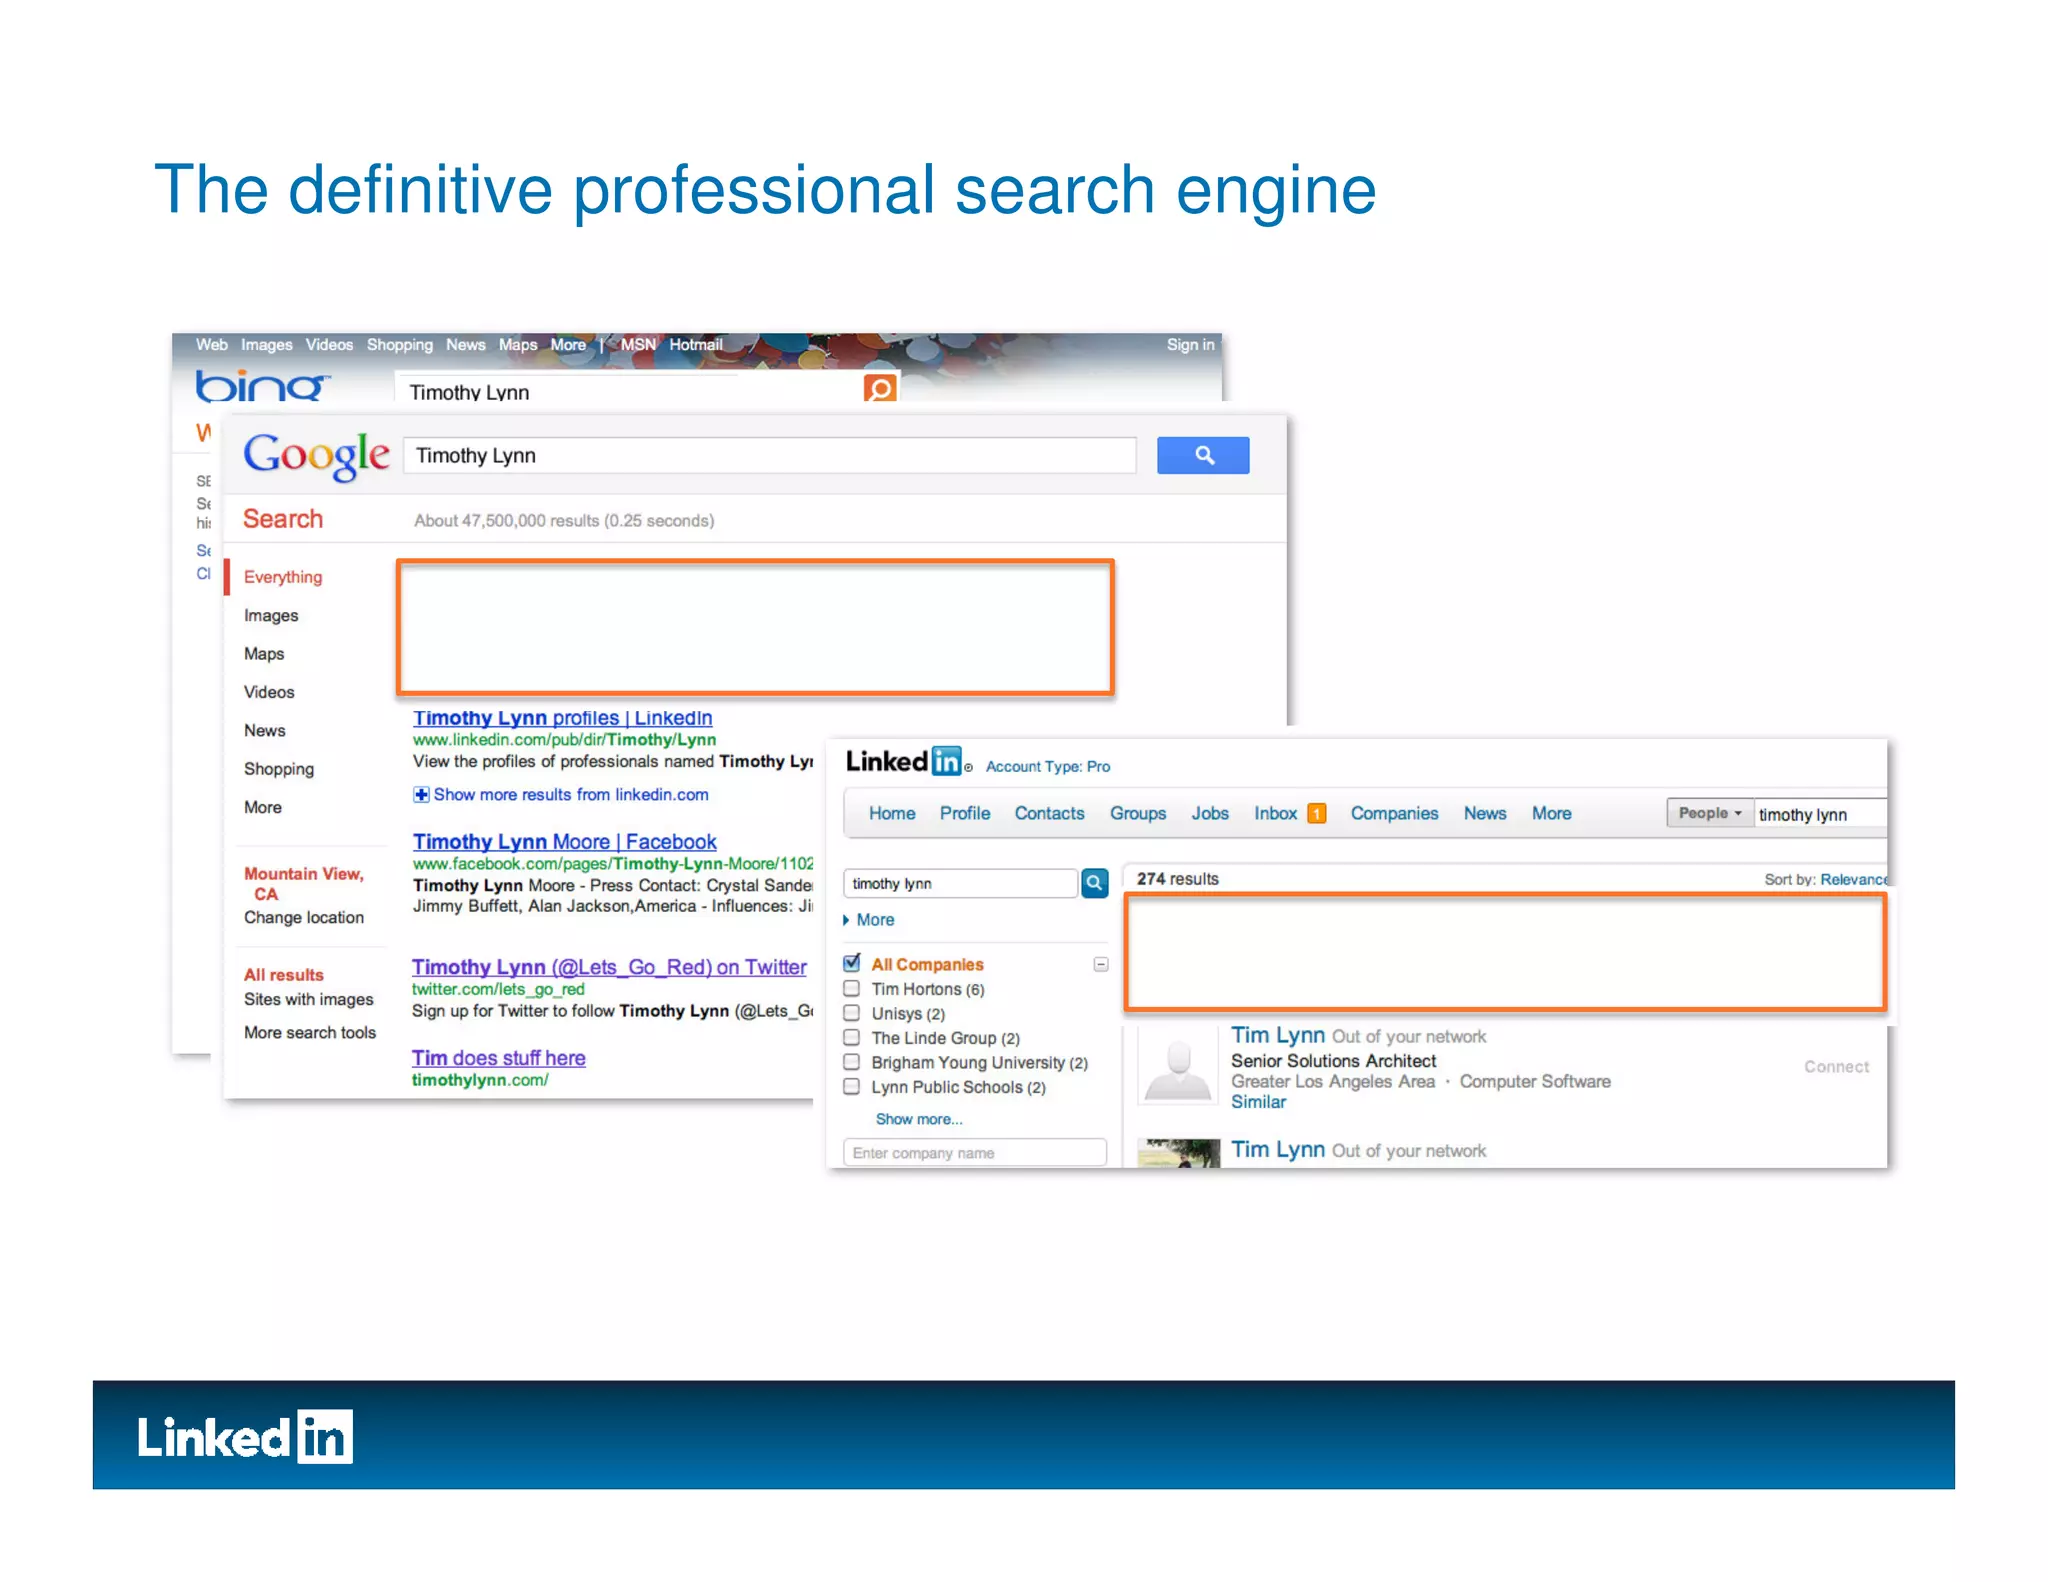Open the More menu in LinkedIn nav
This screenshot has width=2048, height=1582.
click(x=1552, y=814)
